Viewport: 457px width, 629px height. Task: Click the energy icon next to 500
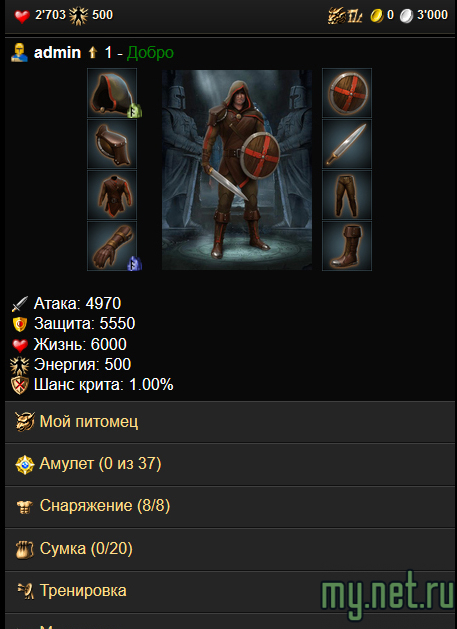[x=79, y=16]
